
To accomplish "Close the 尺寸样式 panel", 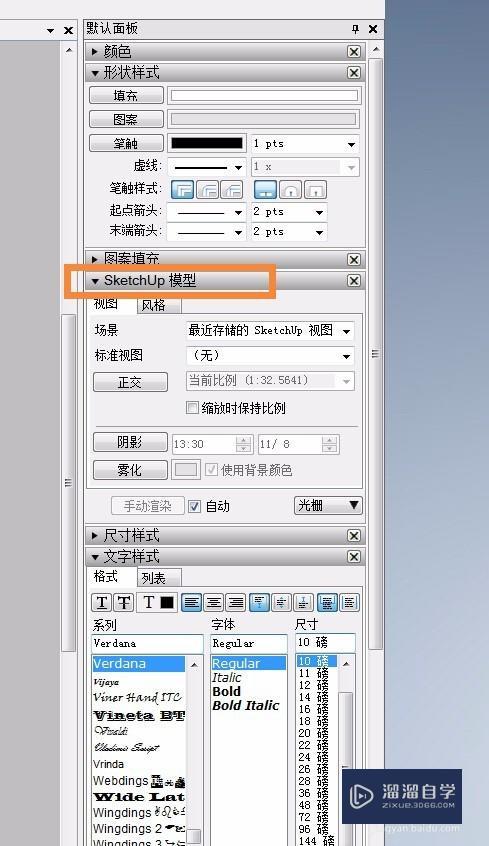I will tap(354, 536).
